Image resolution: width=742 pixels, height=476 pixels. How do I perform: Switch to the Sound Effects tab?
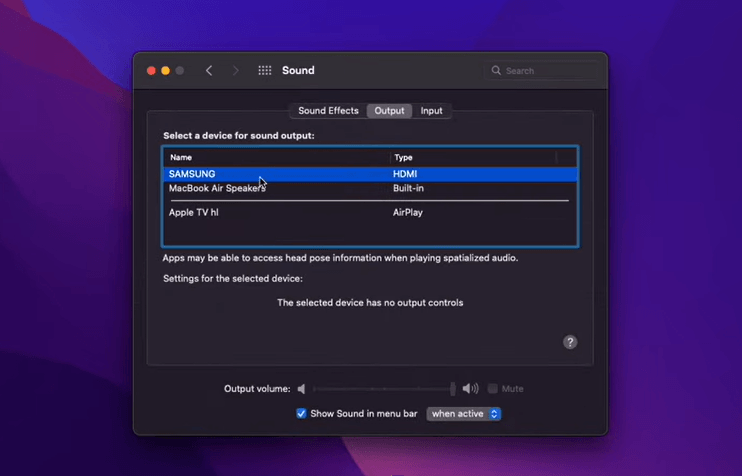coord(328,111)
